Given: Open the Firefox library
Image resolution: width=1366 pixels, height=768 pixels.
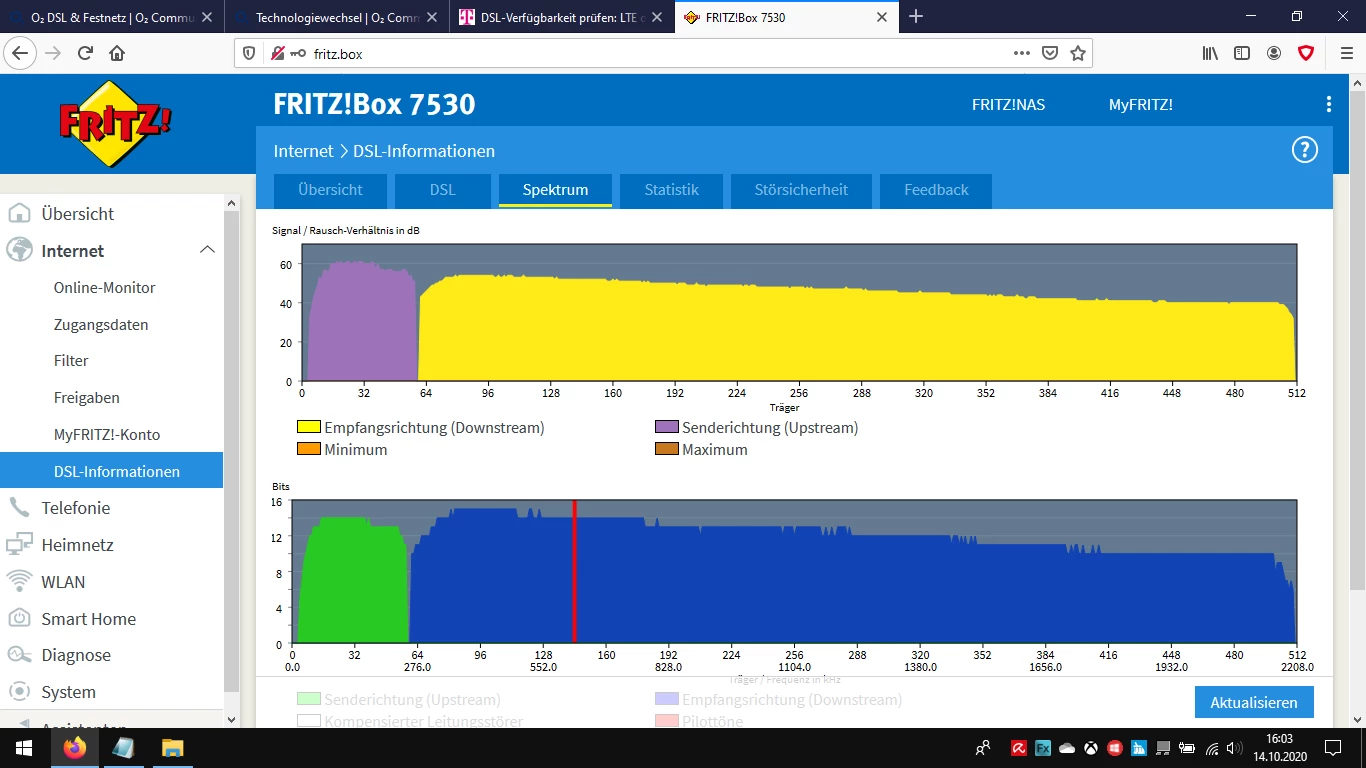Looking at the screenshot, I should (1210, 54).
